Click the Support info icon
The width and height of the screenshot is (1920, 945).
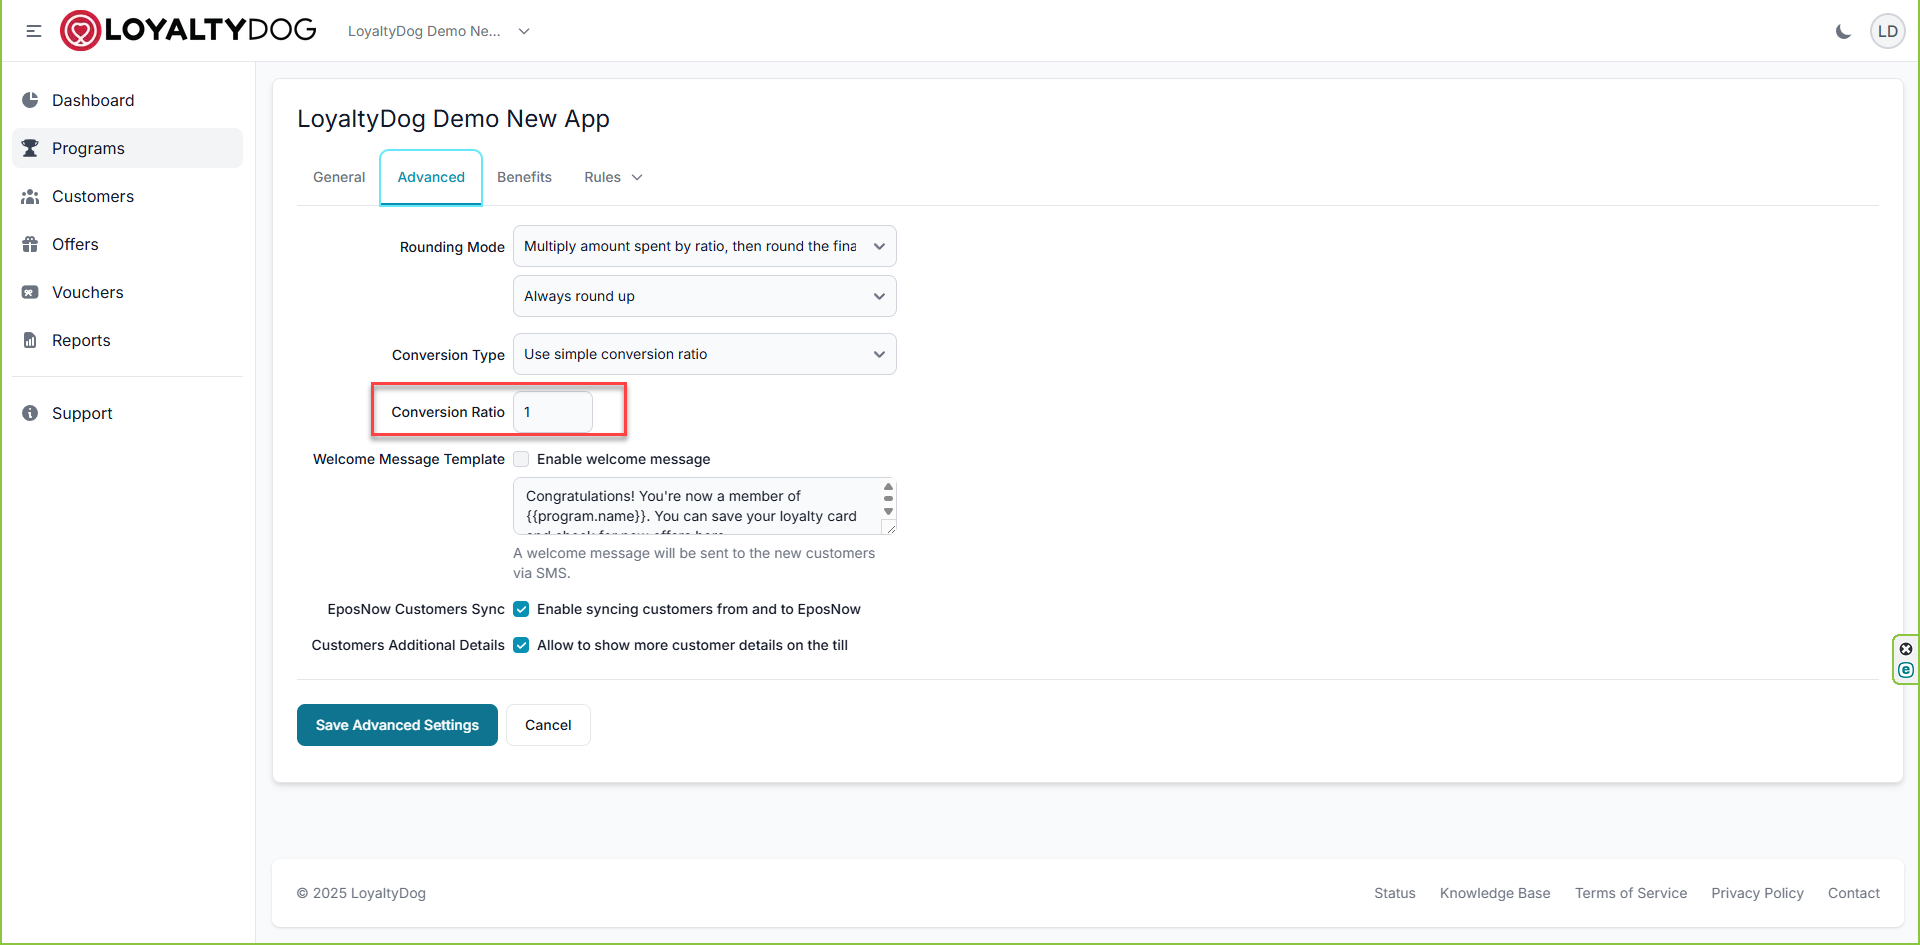(x=30, y=413)
